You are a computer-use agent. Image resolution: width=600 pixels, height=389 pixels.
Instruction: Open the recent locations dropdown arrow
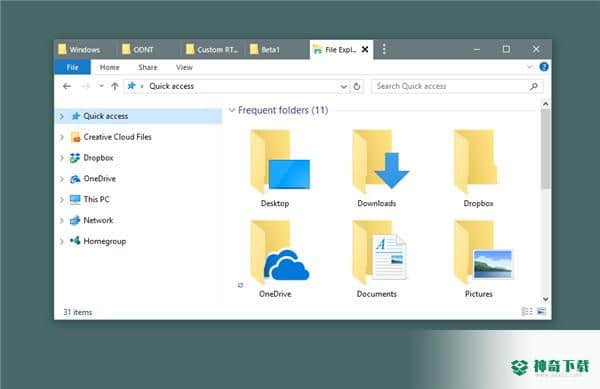(x=101, y=86)
